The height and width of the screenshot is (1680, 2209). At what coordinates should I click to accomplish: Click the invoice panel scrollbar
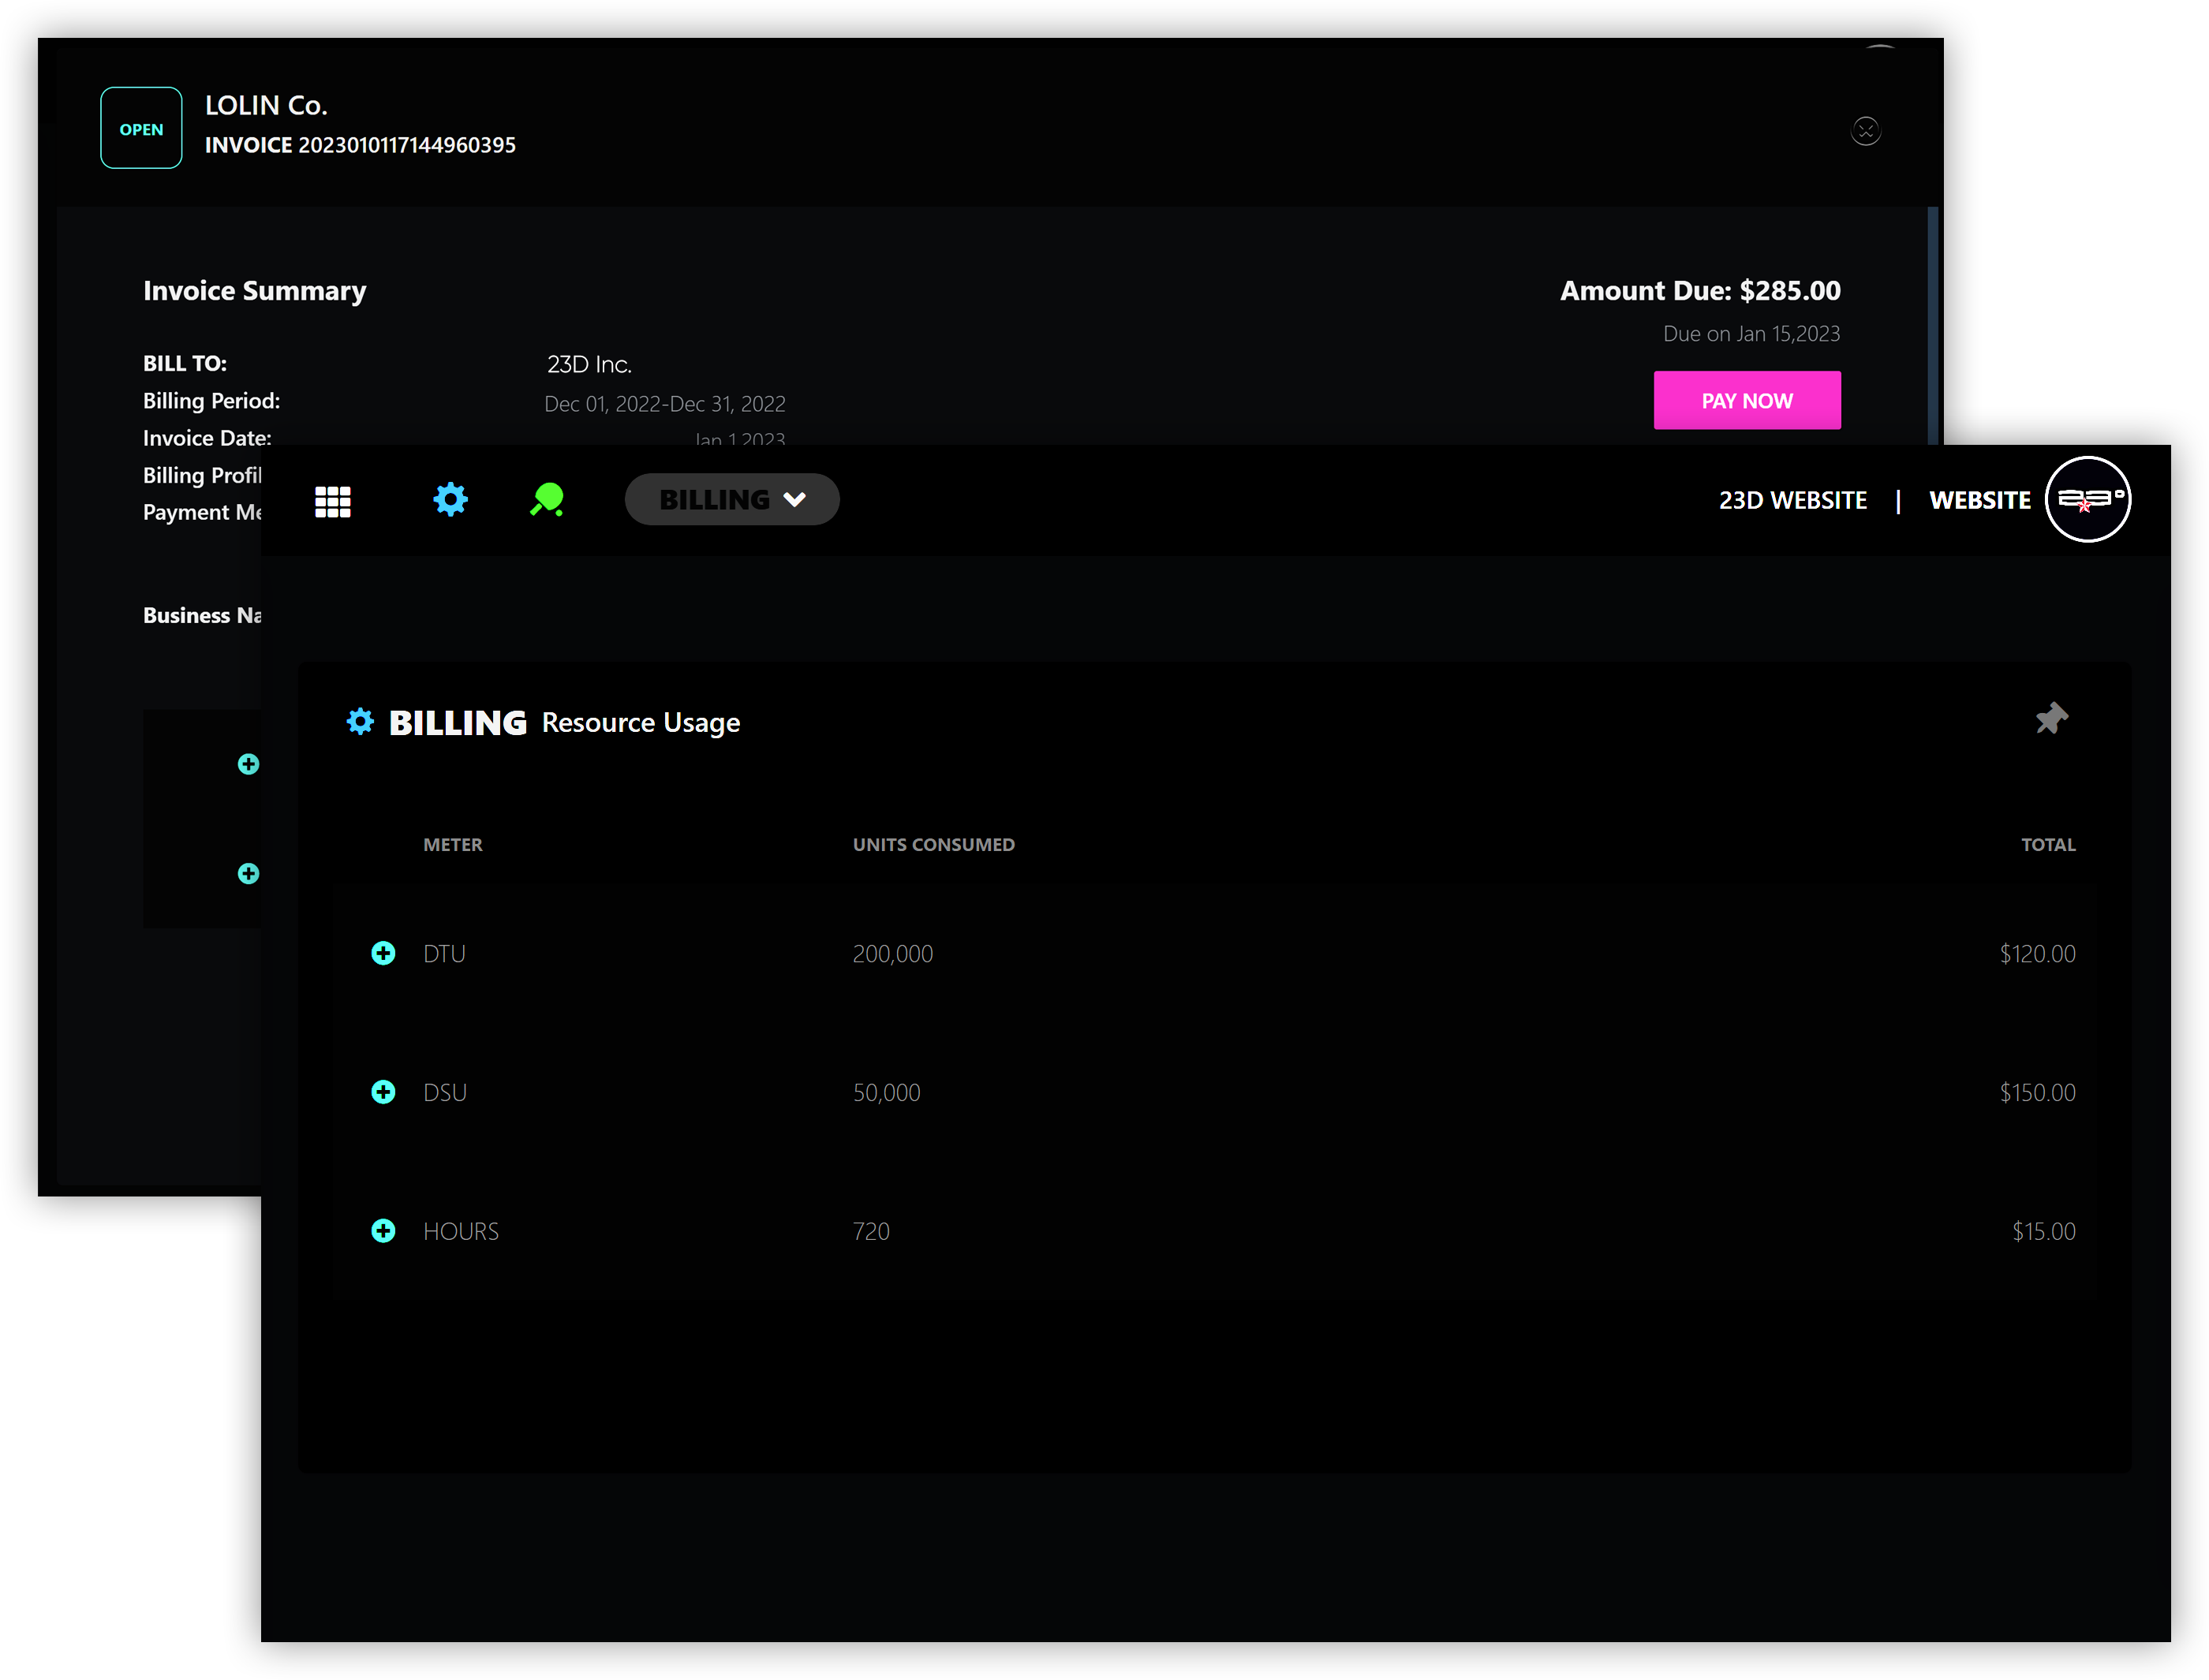[x=1932, y=325]
